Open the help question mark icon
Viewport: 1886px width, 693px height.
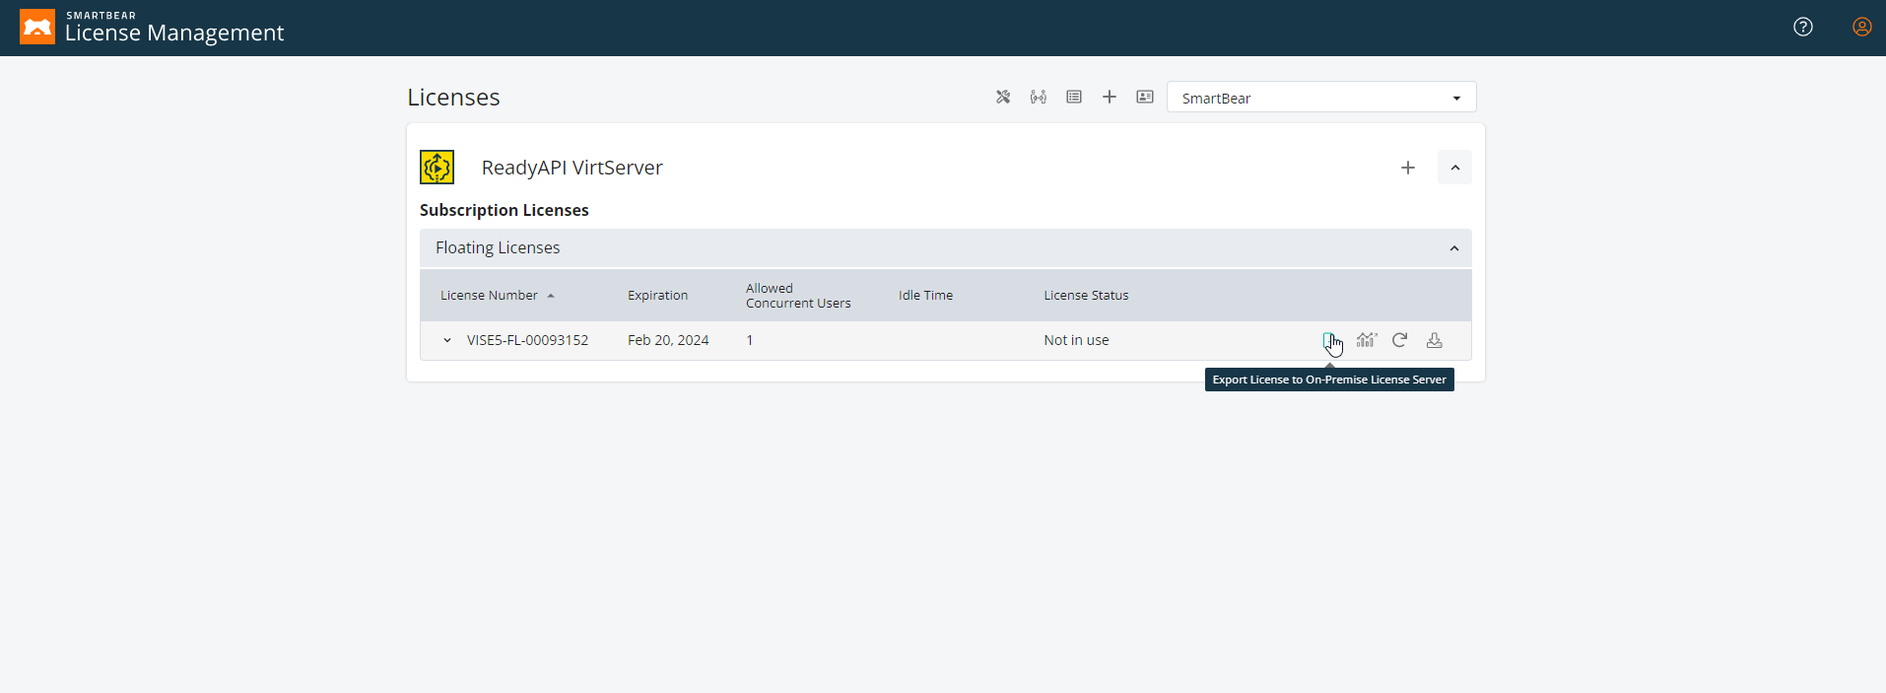coord(1803,27)
